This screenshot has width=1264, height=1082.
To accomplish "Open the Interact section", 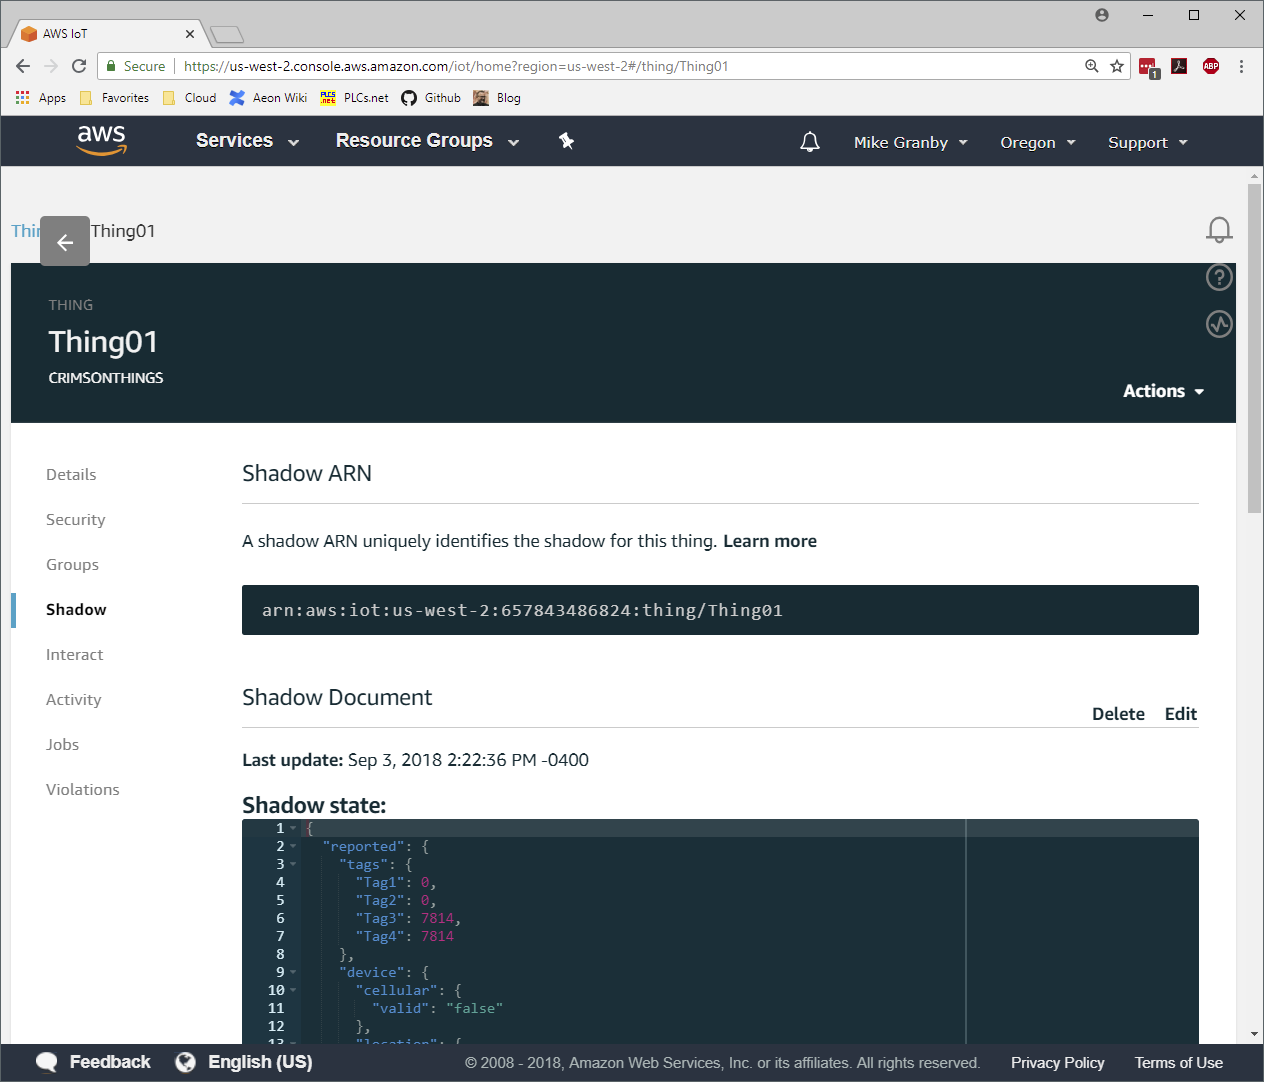I will tap(74, 654).
